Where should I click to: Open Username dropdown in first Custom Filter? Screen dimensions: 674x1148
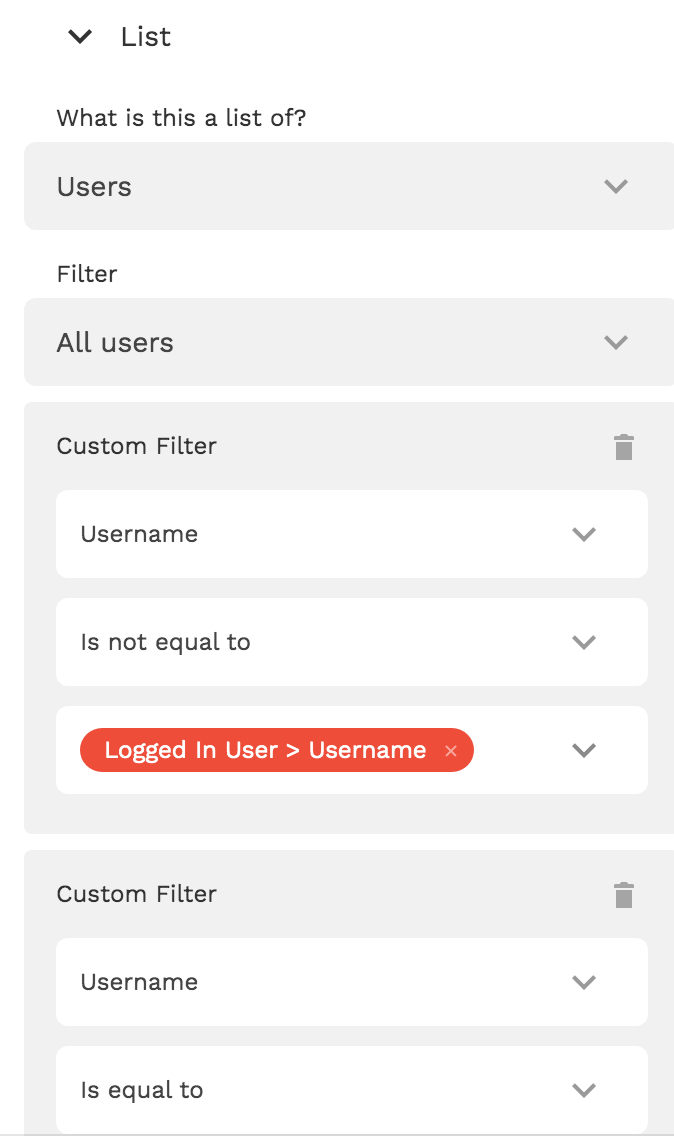coord(300,534)
